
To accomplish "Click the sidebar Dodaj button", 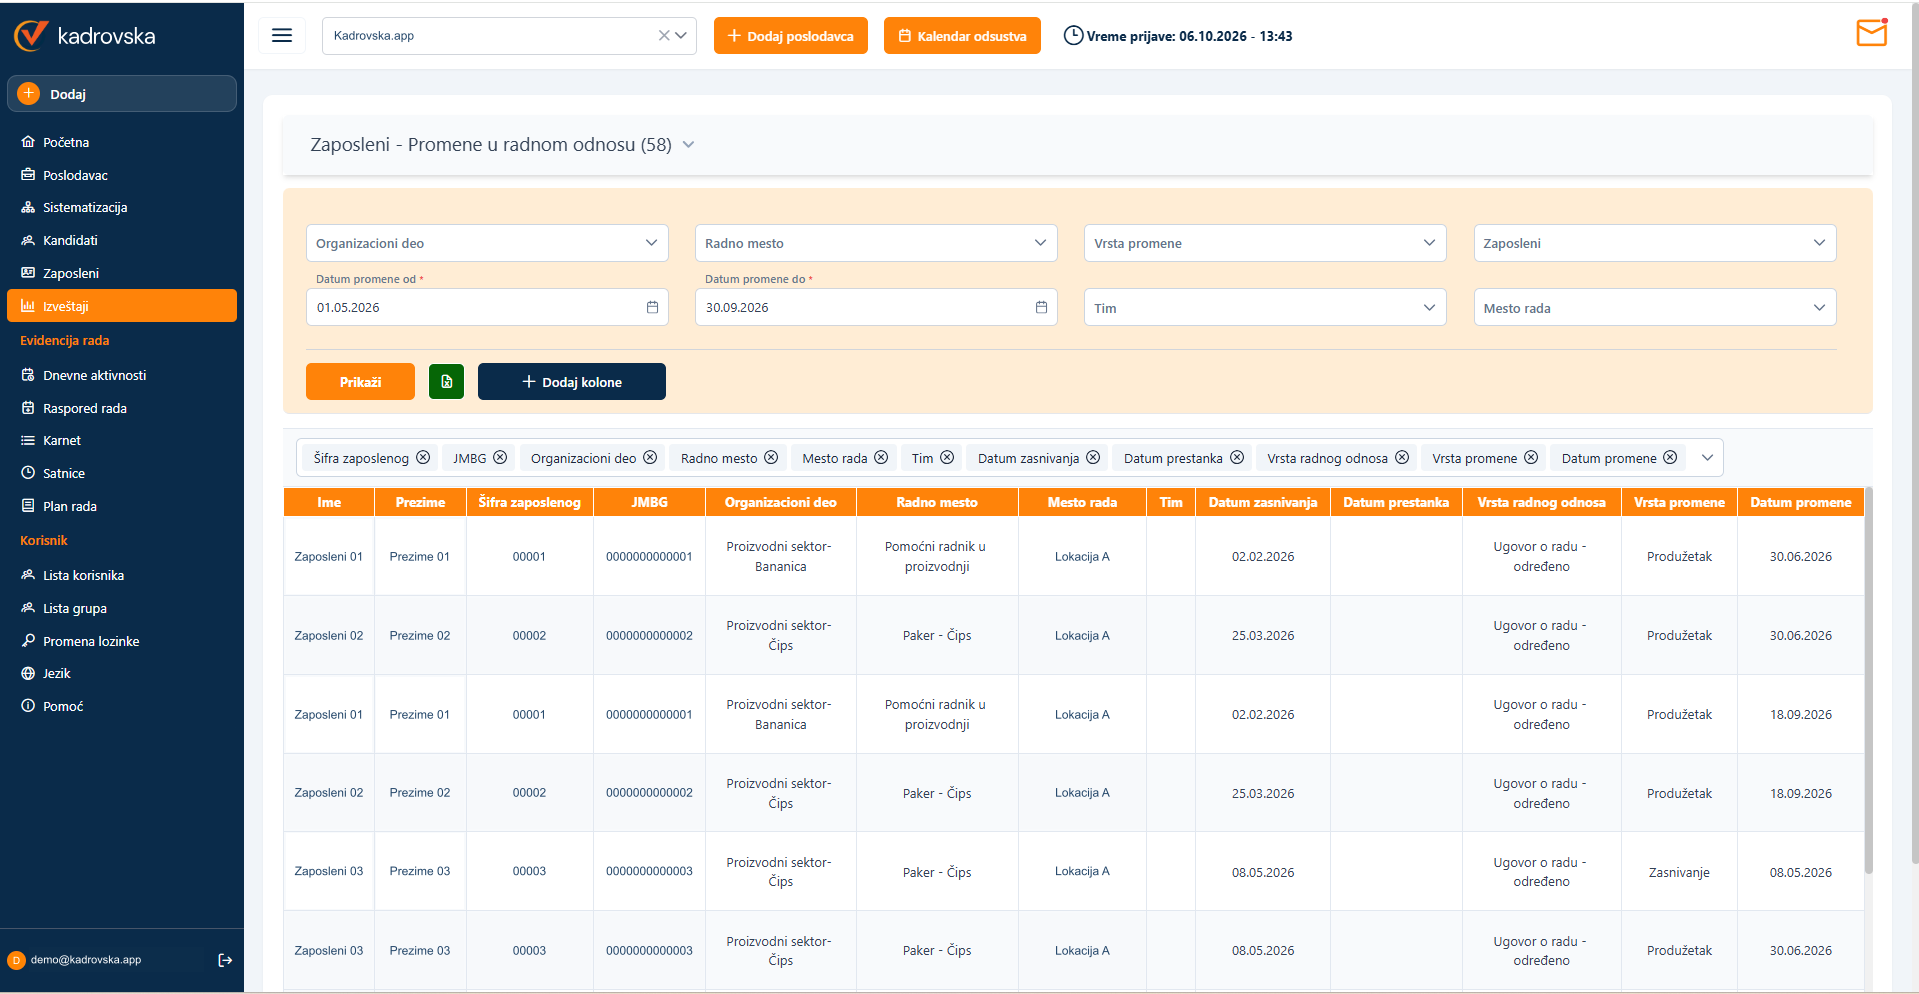I will pos(122,94).
